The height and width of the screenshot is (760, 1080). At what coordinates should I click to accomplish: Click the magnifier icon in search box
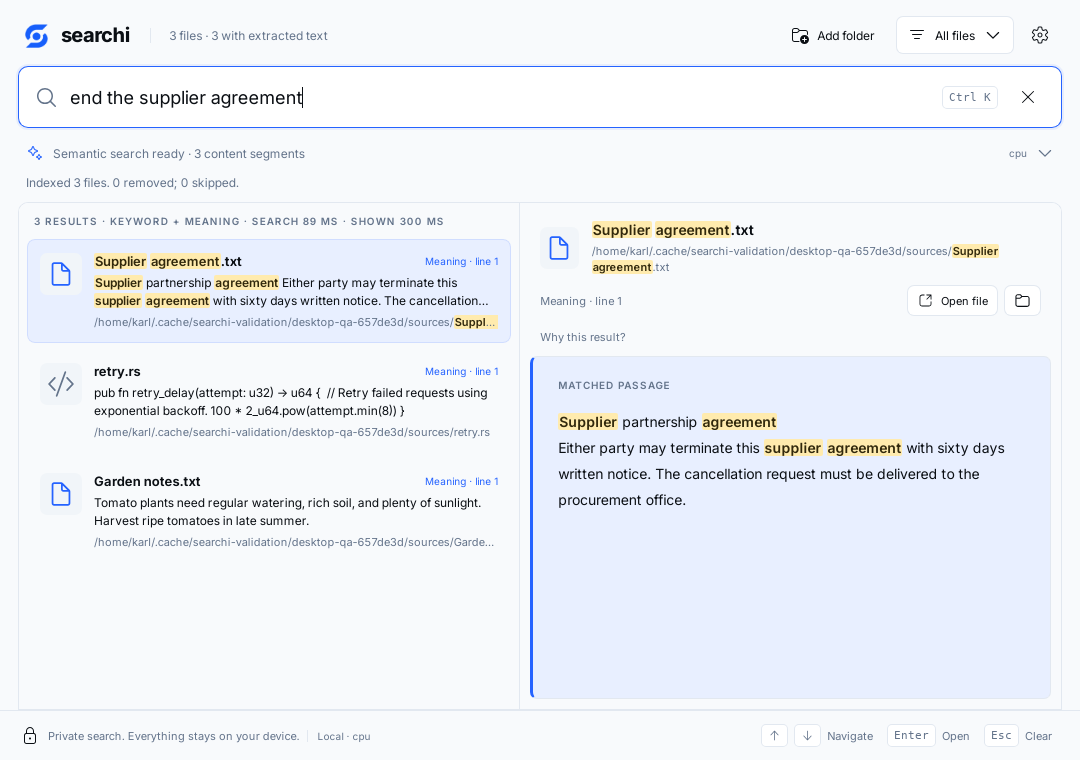[x=46, y=97]
